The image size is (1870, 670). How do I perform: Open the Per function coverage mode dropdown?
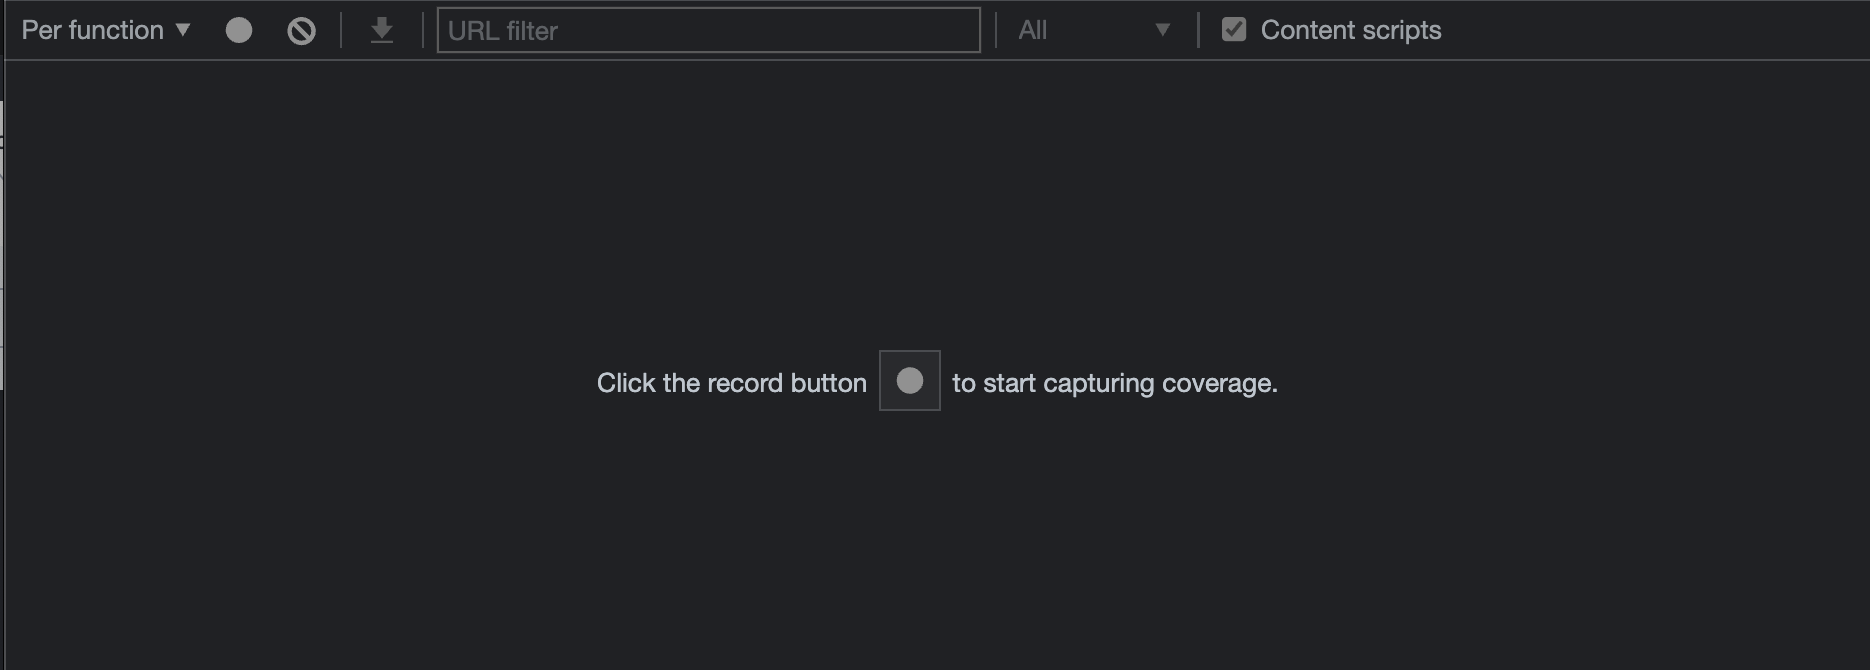coord(106,30)
